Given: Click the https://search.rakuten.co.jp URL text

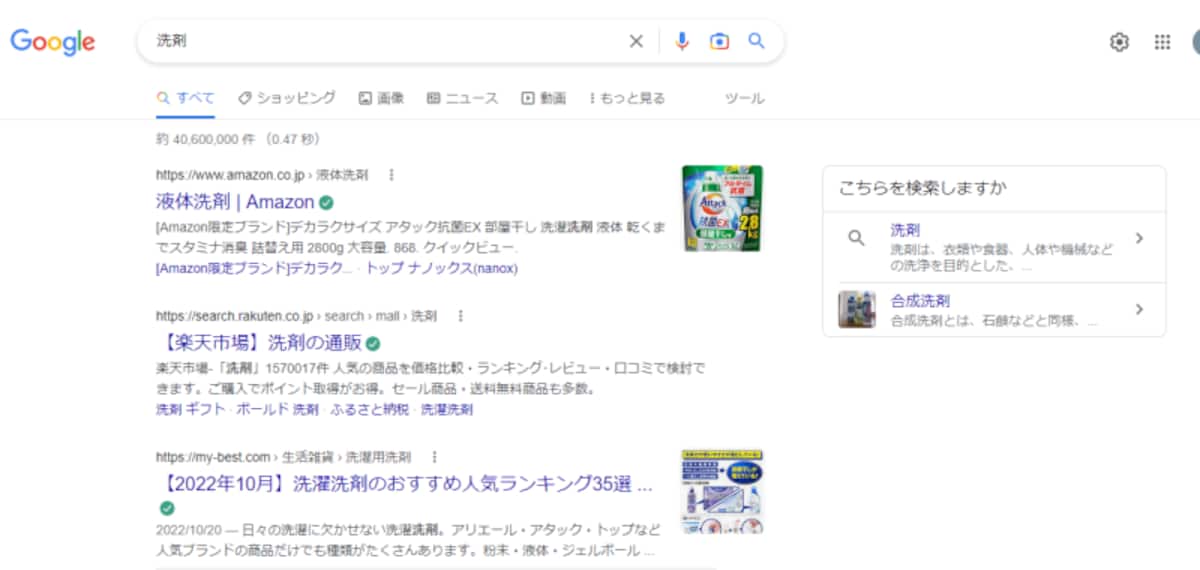Looking at the screenshot, I should (x=235, y=316).
